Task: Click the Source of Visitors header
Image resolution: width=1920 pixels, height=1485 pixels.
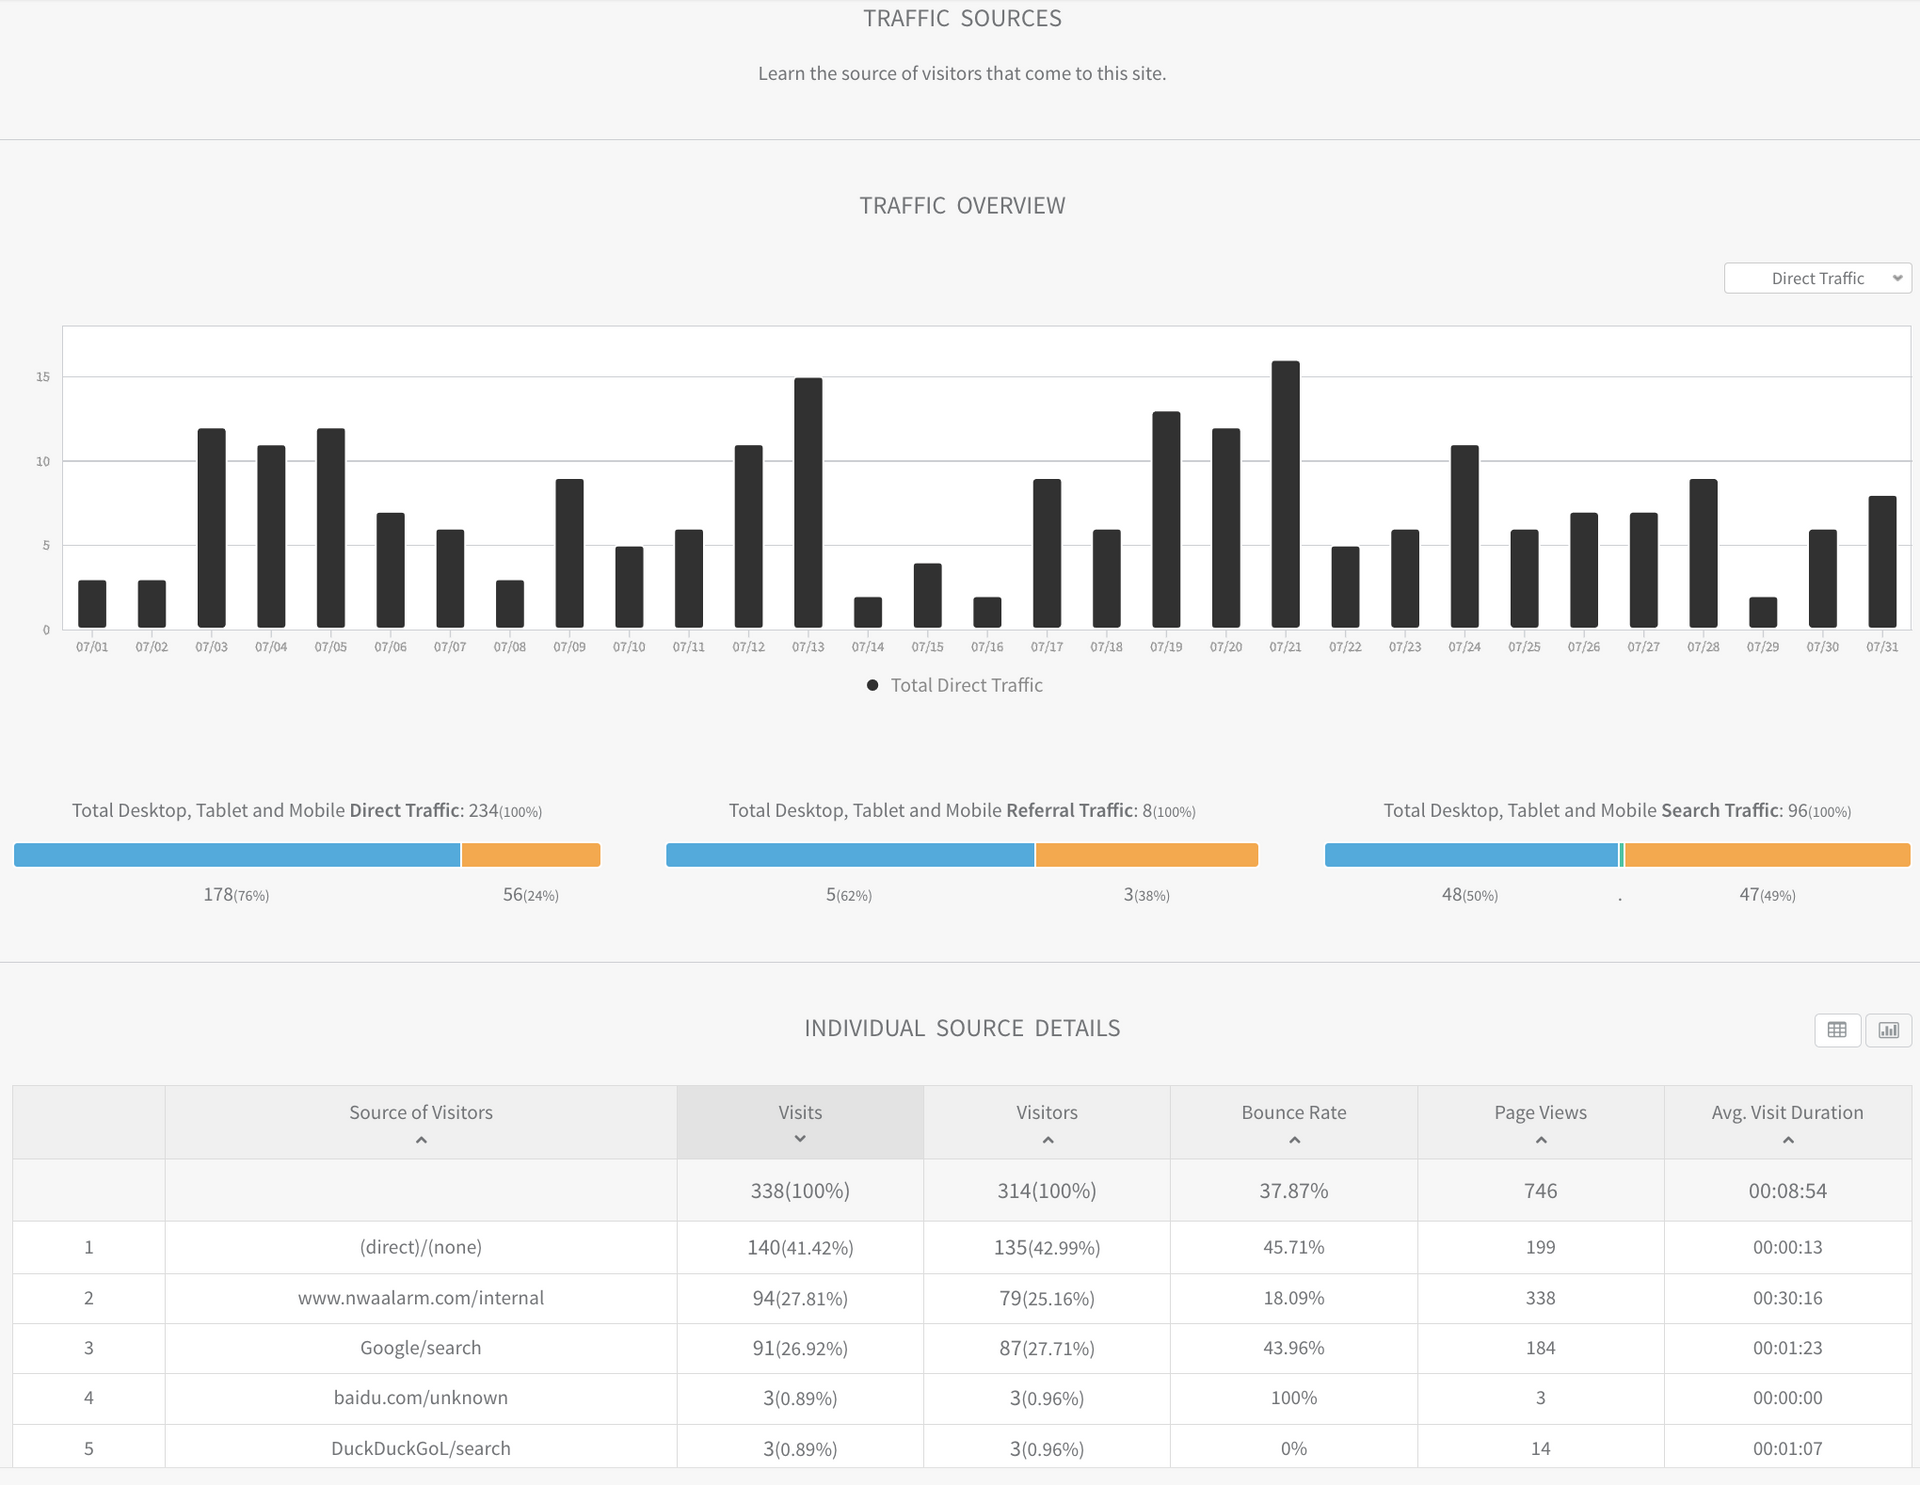Action: pos(421,1113)
